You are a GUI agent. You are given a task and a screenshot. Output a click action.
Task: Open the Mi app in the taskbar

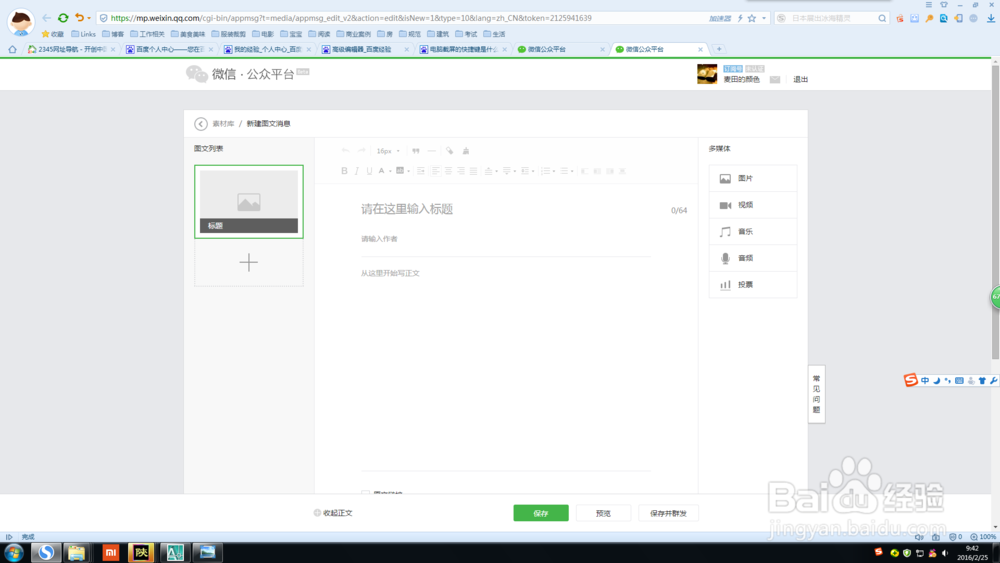pos(110,552)
